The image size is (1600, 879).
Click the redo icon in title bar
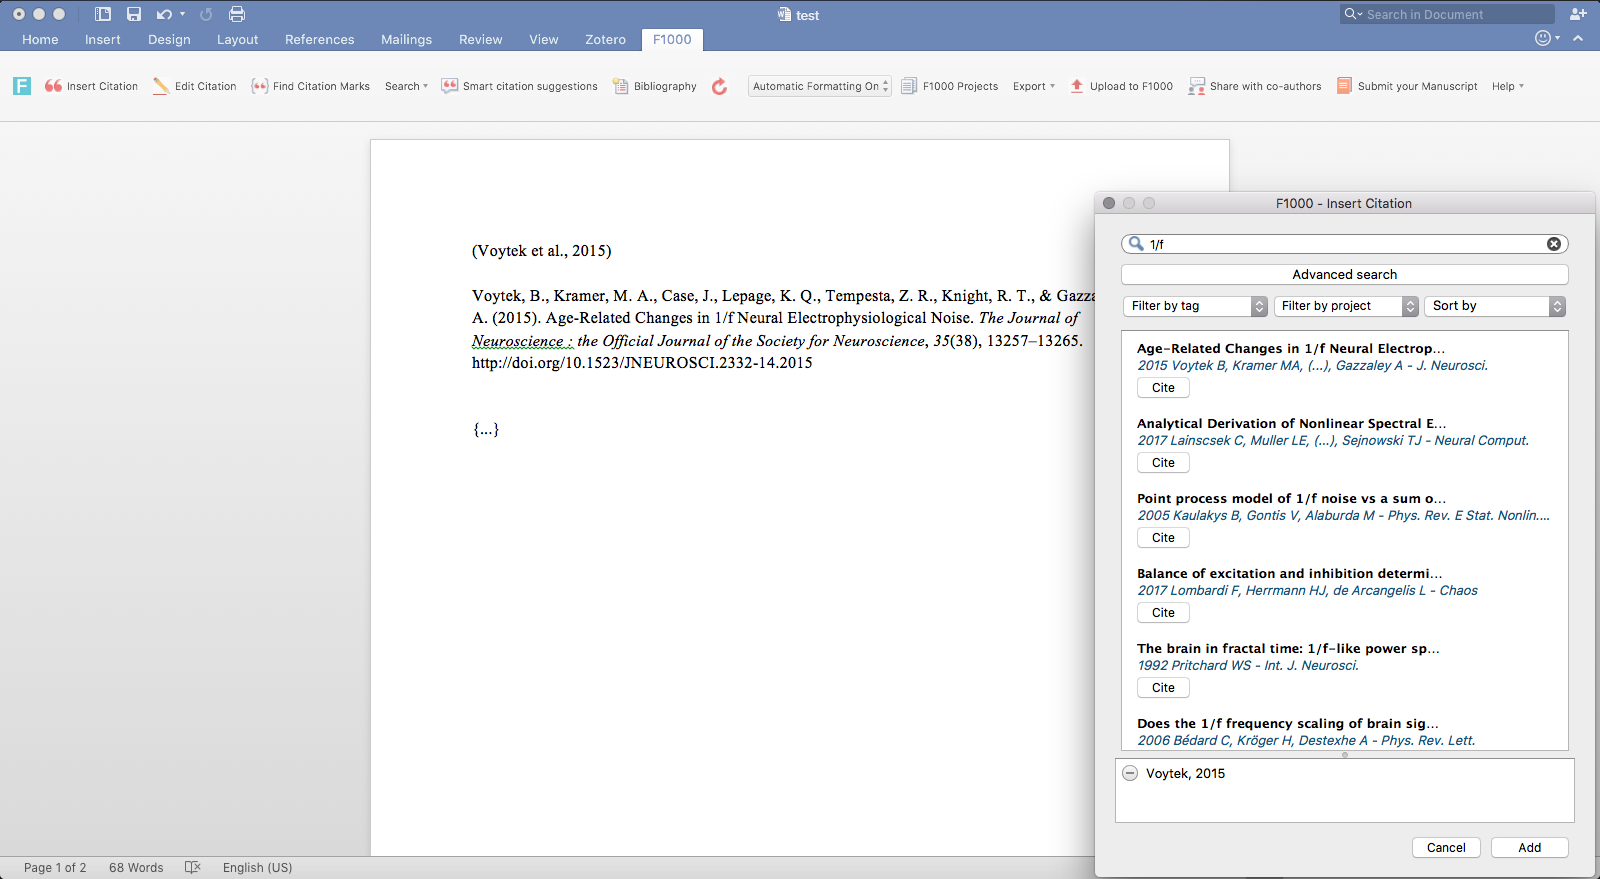pos(206,14)
